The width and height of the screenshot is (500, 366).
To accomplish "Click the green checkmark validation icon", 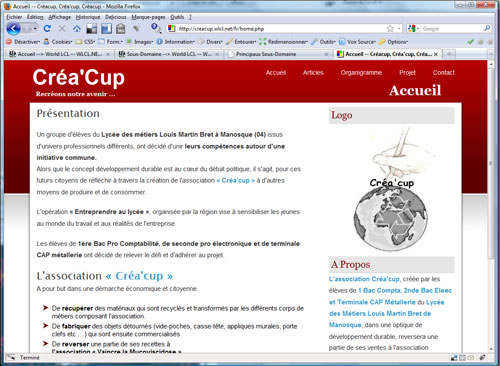I will point(471,42).
